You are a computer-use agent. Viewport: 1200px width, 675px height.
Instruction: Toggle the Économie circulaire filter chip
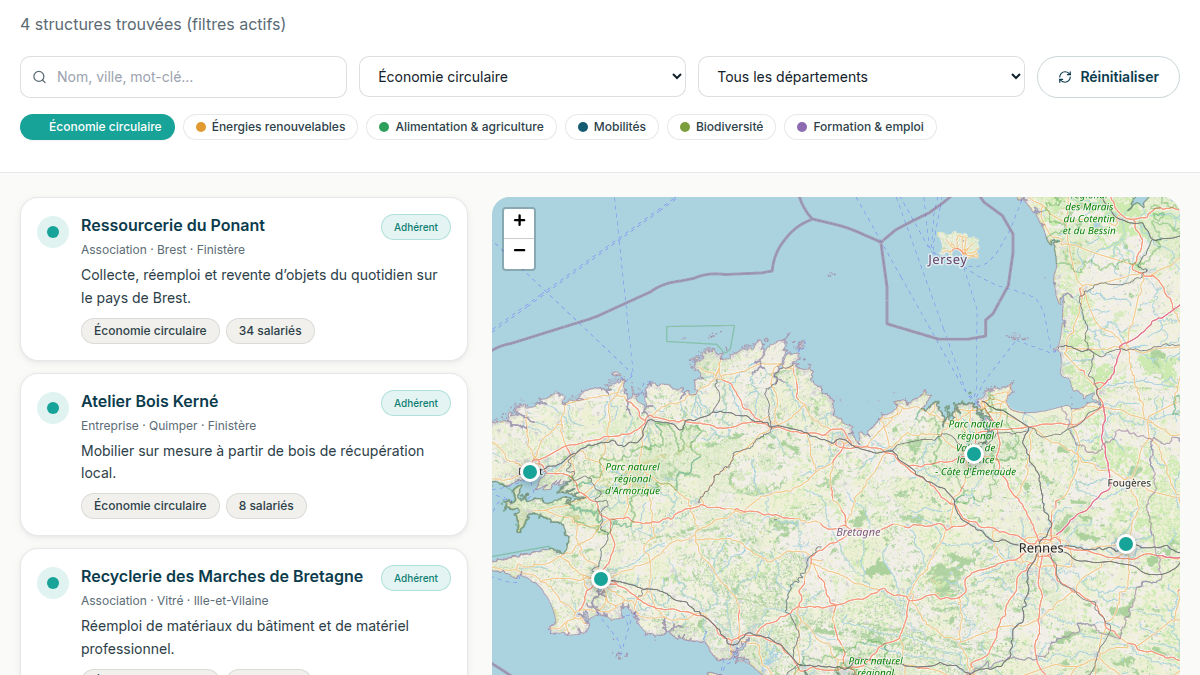(98, 127)
